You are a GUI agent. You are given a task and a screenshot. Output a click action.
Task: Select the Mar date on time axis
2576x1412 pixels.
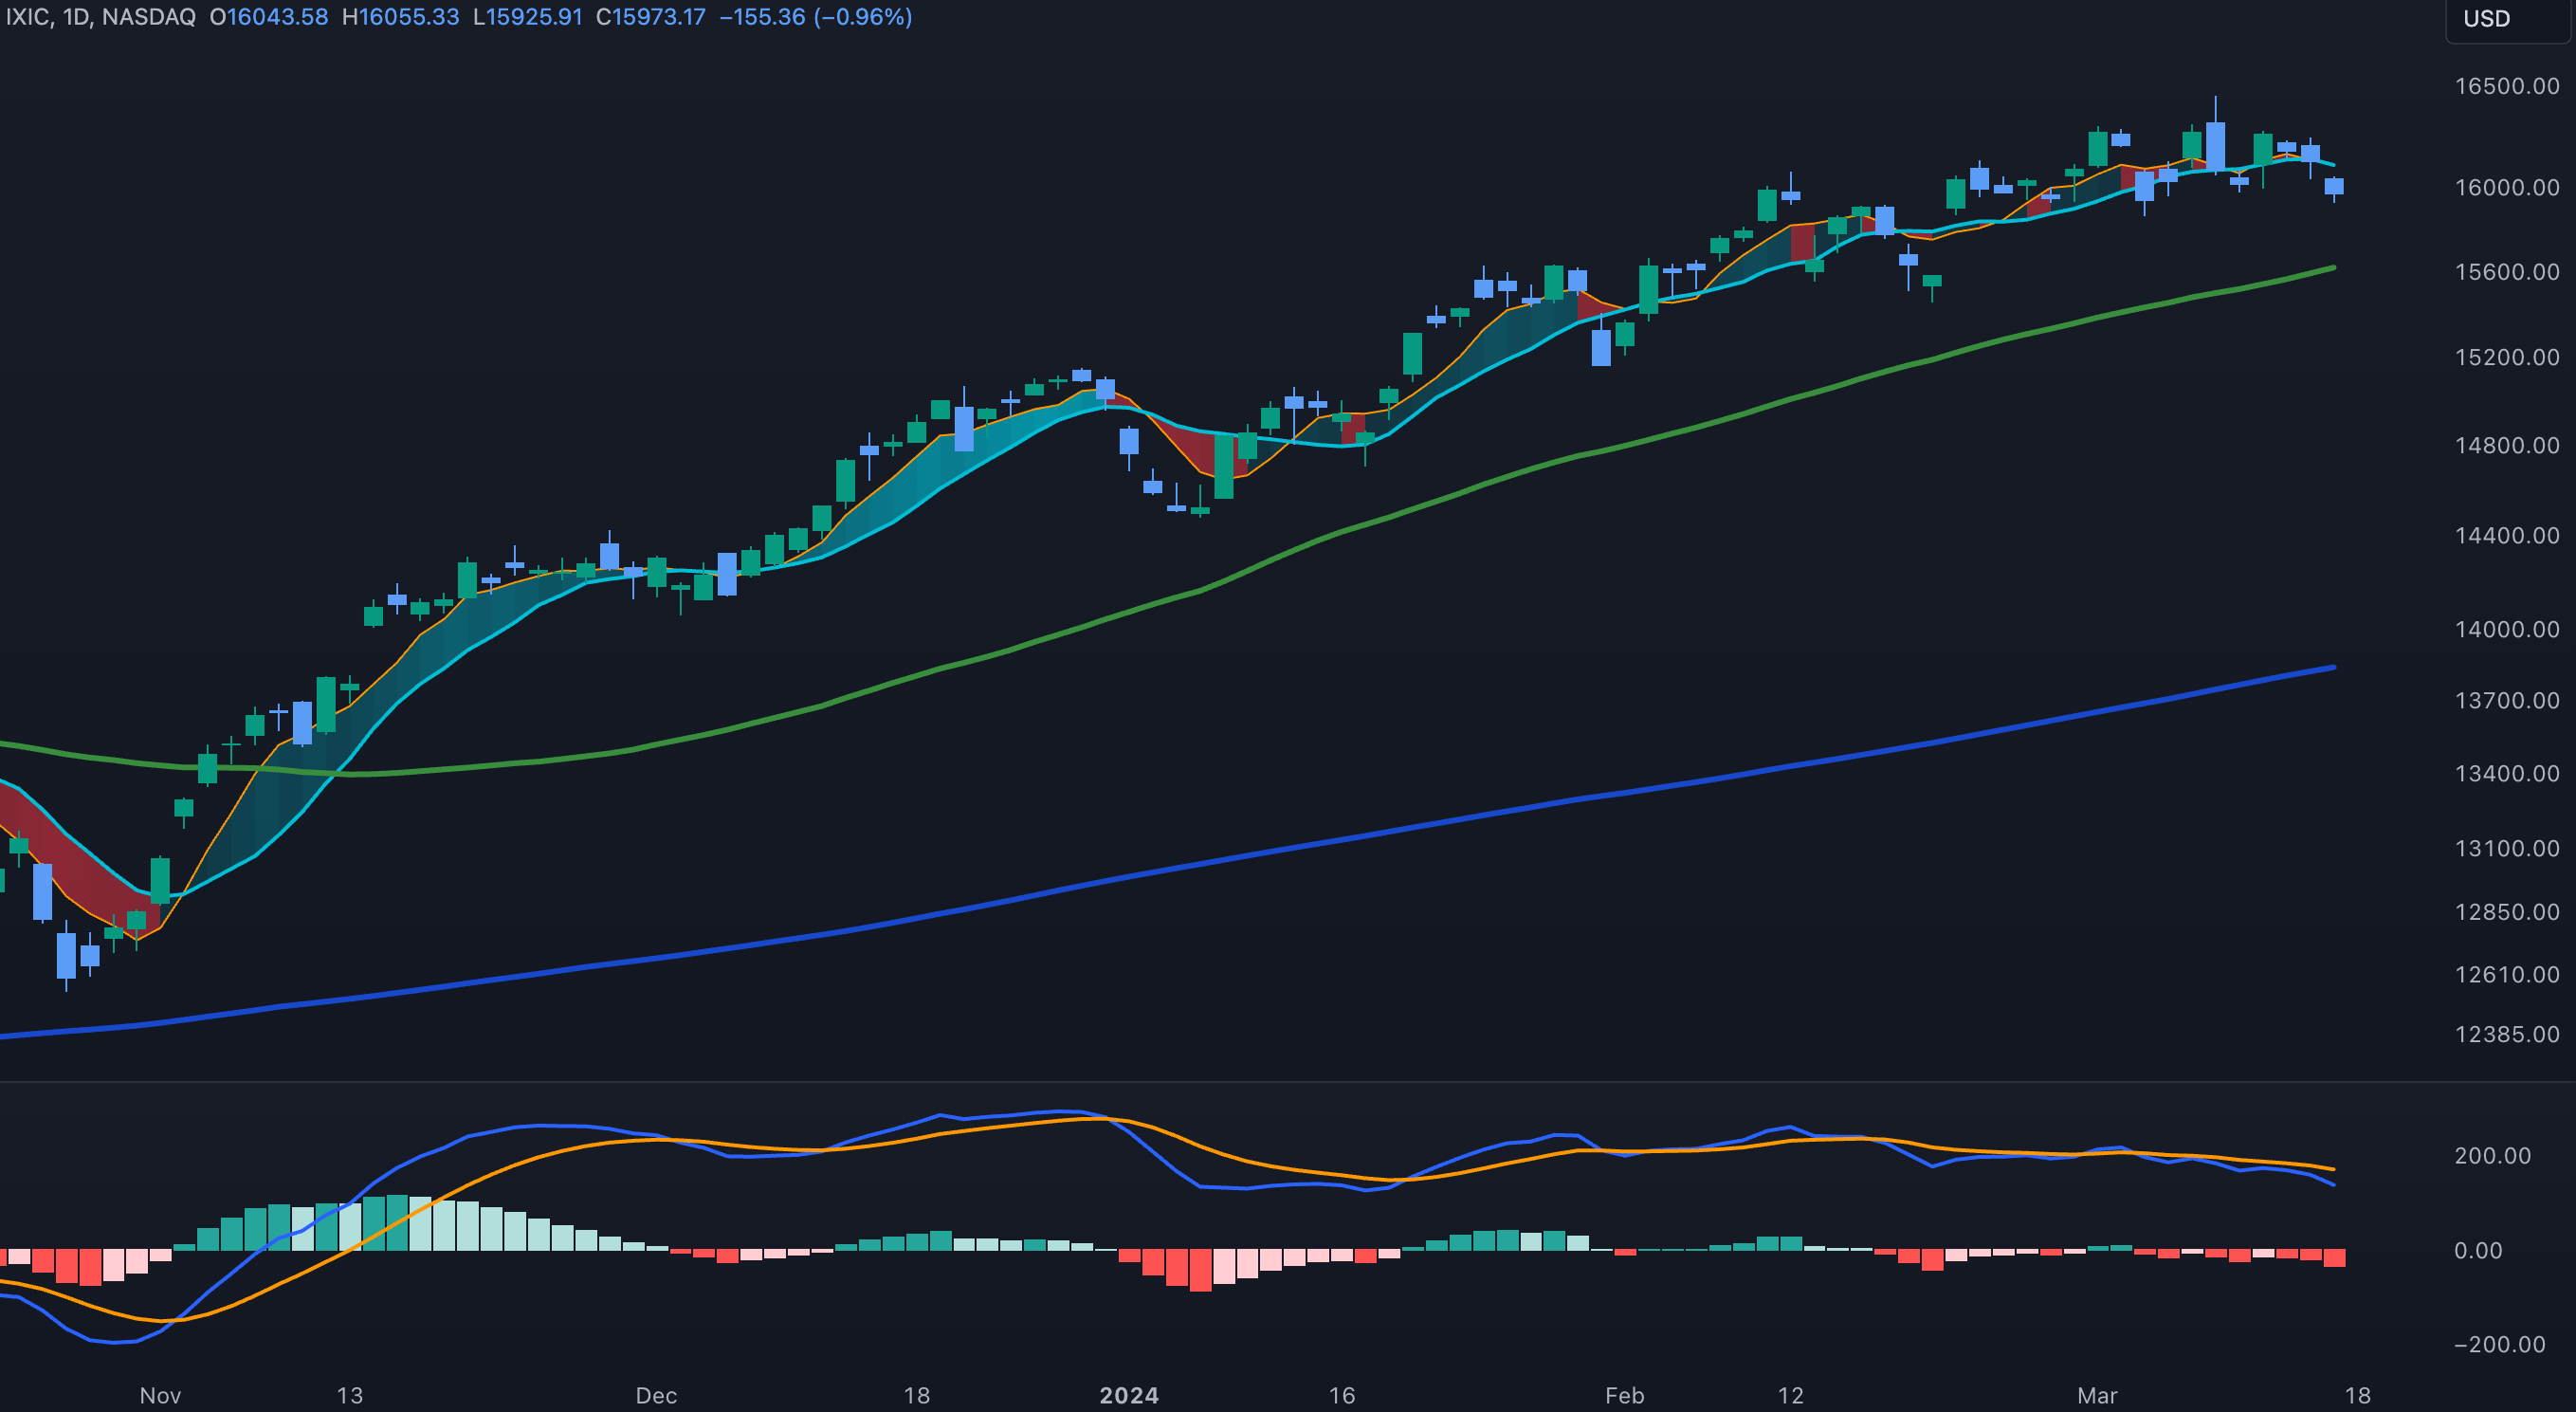point(2097,1395)
